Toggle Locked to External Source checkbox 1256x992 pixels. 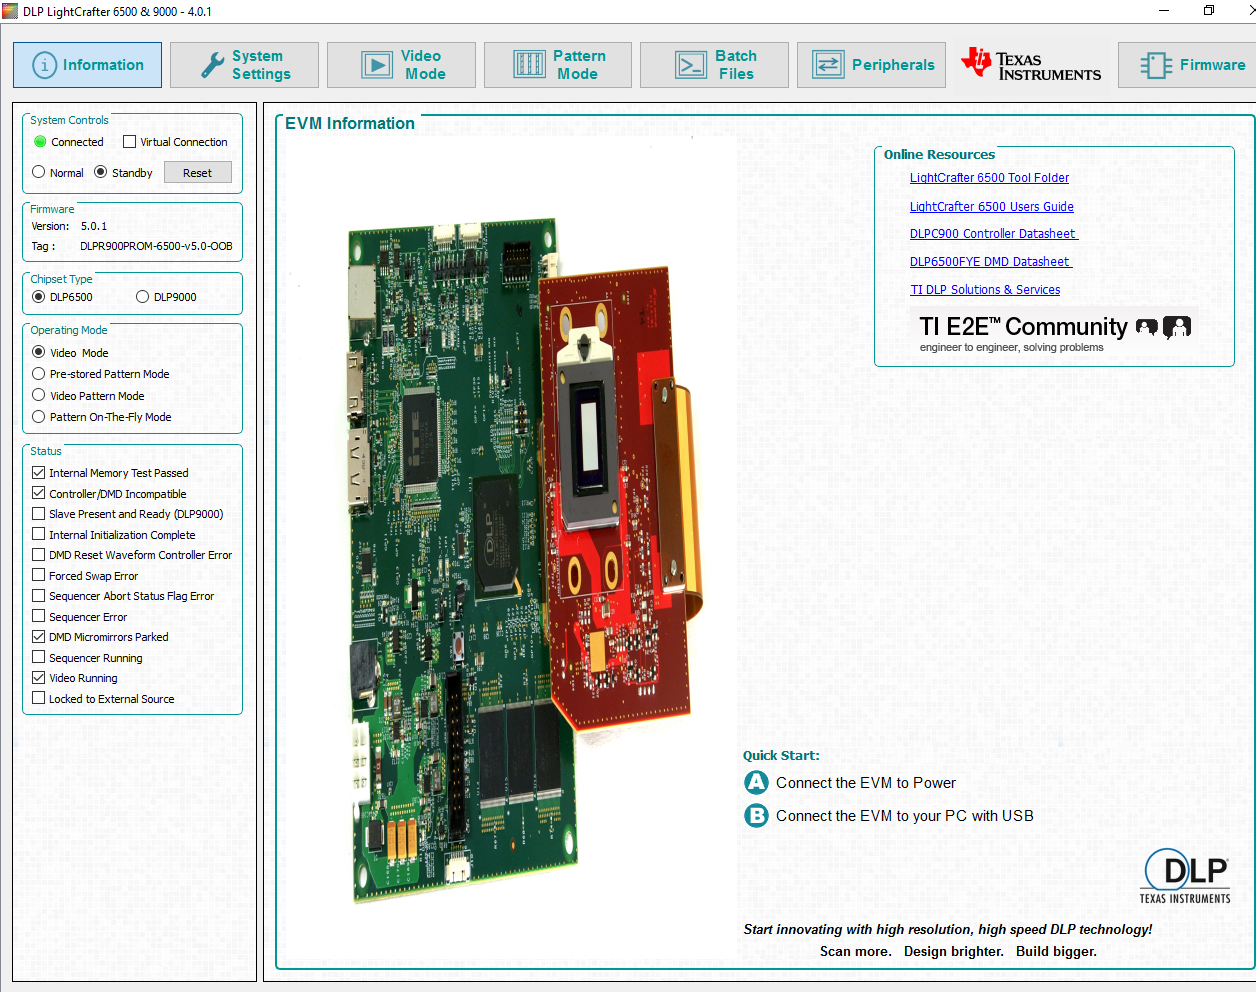[39, 698]
